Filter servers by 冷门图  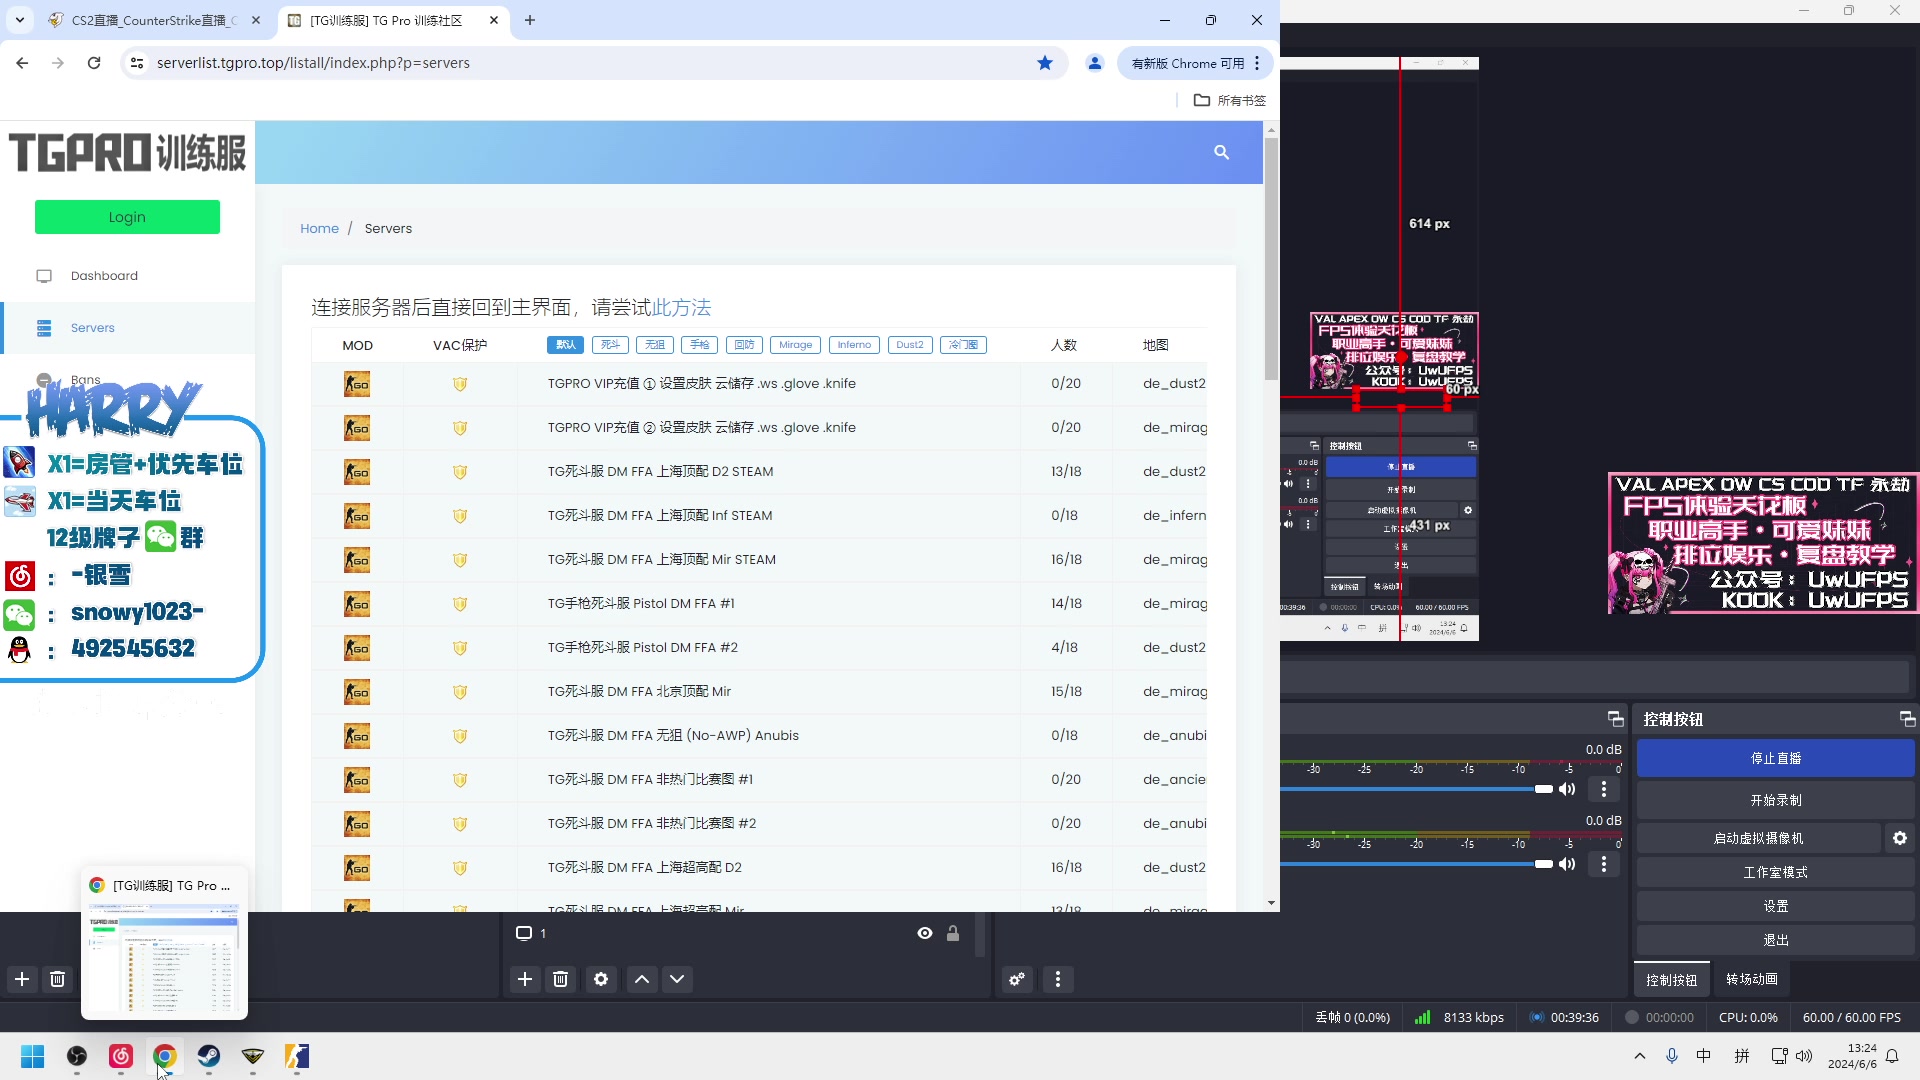(963, 345)
